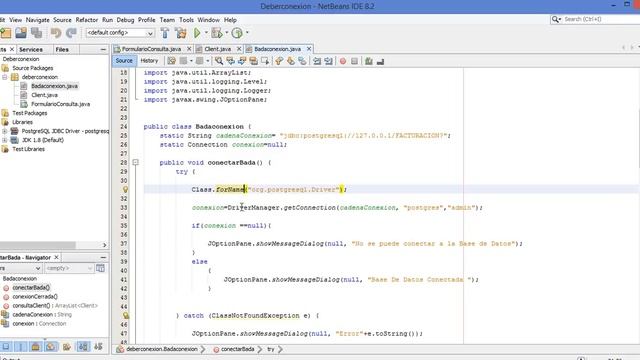640x360 pixels.
Task: Click the Debug Project toolbar icon
Action: click(x=217, y=33)
